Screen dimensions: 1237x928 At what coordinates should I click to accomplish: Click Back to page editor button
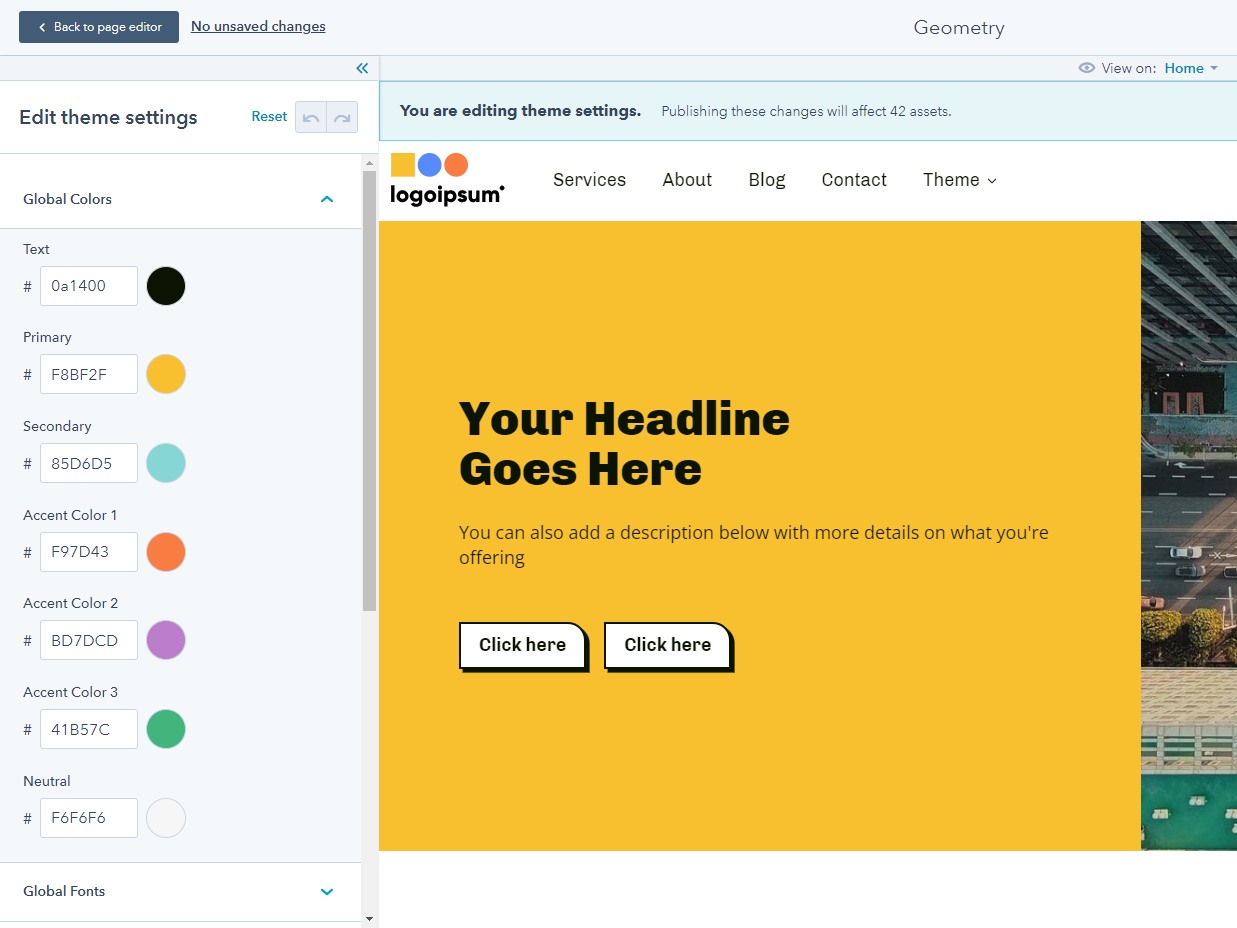click(99, 27)
